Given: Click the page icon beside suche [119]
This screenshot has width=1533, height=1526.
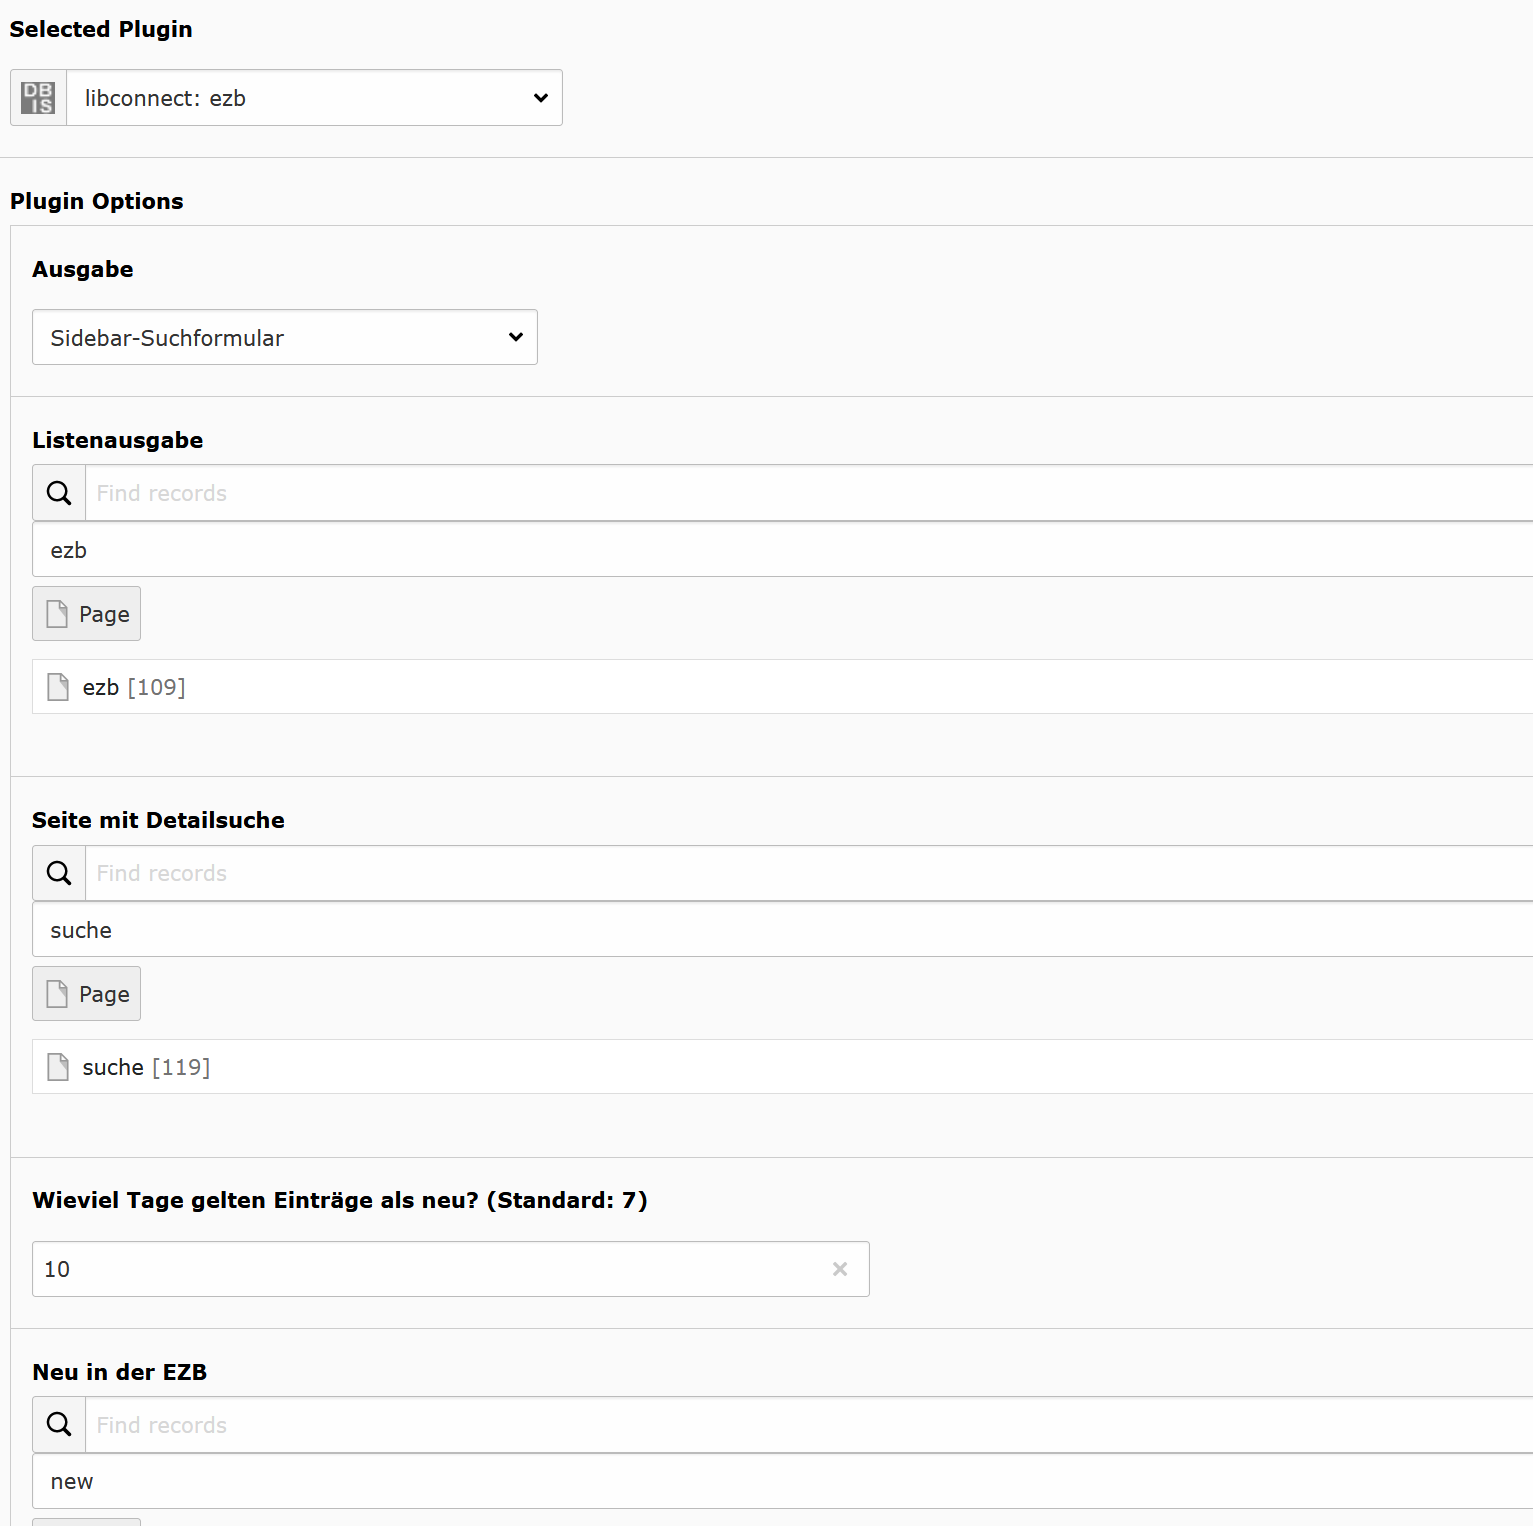Looking at the screenshot, I should pyautogui.click(x=57, y=1066).
